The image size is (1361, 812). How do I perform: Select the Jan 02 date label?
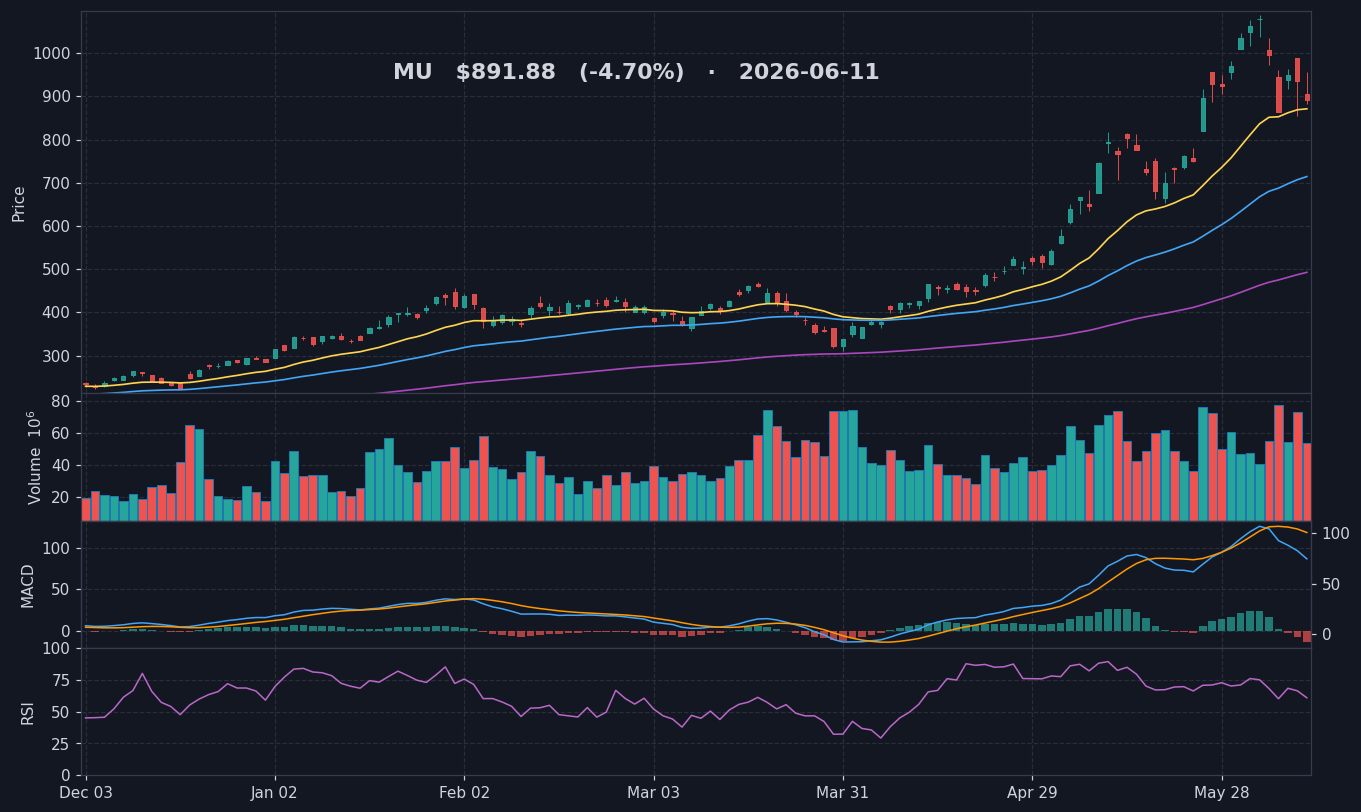click(x=275, y=793)
